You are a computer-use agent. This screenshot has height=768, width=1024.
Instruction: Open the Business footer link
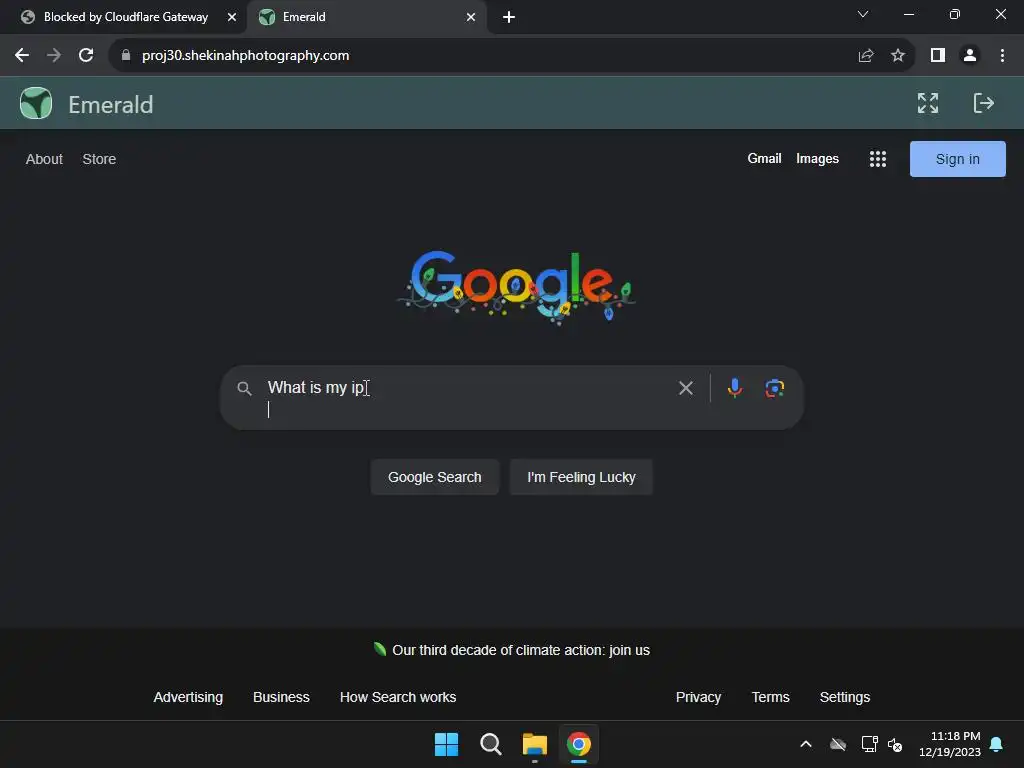click(281, 697)
